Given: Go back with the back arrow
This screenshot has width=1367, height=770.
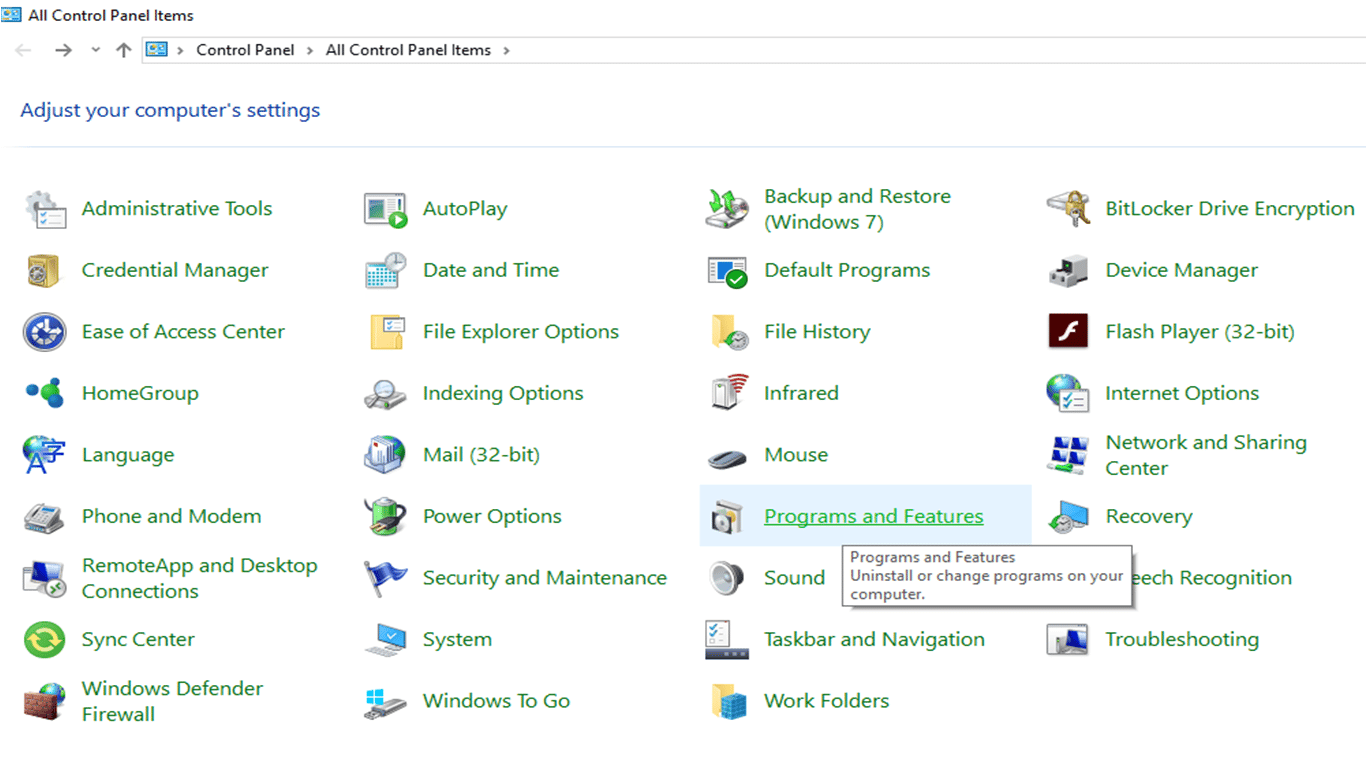Looking at the screenshot, I should [x=23, y=50].
